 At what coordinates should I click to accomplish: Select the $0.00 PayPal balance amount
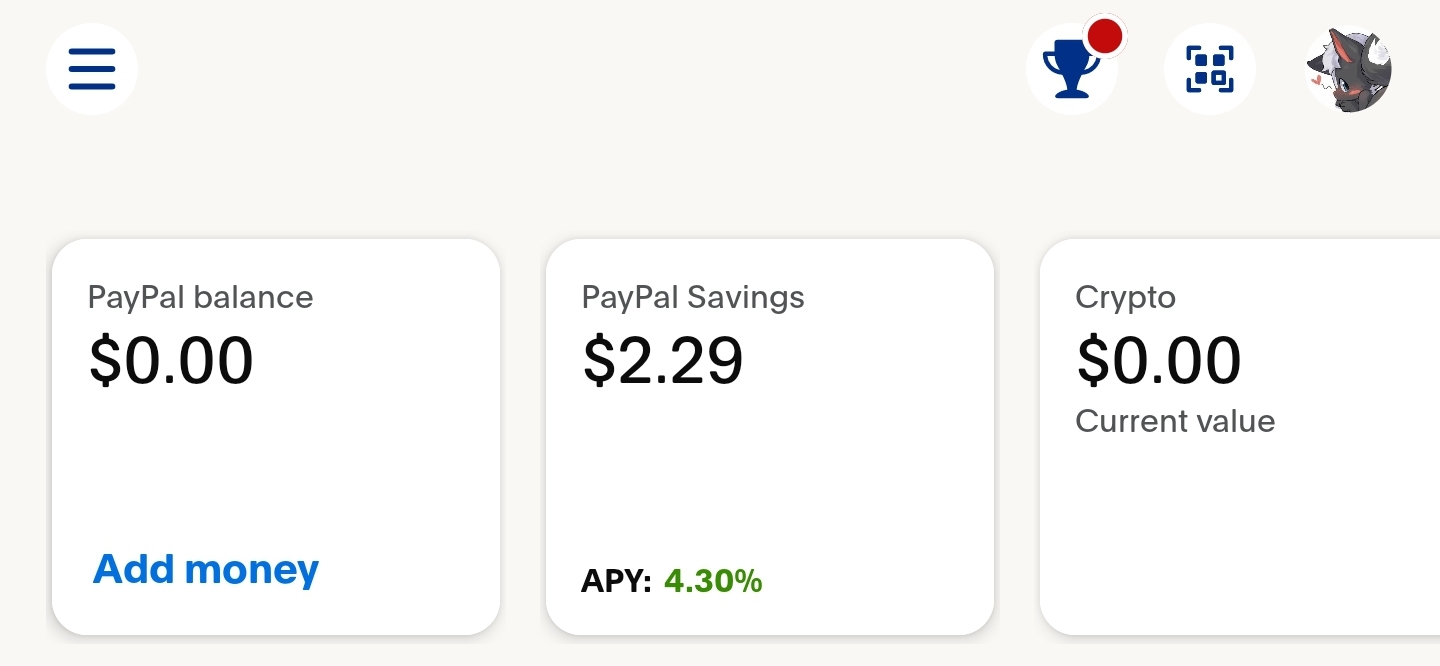[x=171, y=361]
